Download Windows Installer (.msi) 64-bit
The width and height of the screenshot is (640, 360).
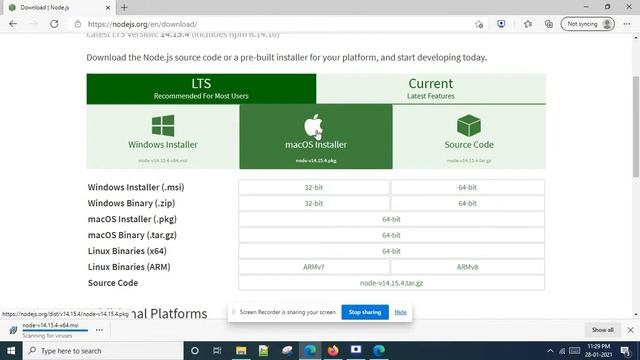click(x=467, y=187)
